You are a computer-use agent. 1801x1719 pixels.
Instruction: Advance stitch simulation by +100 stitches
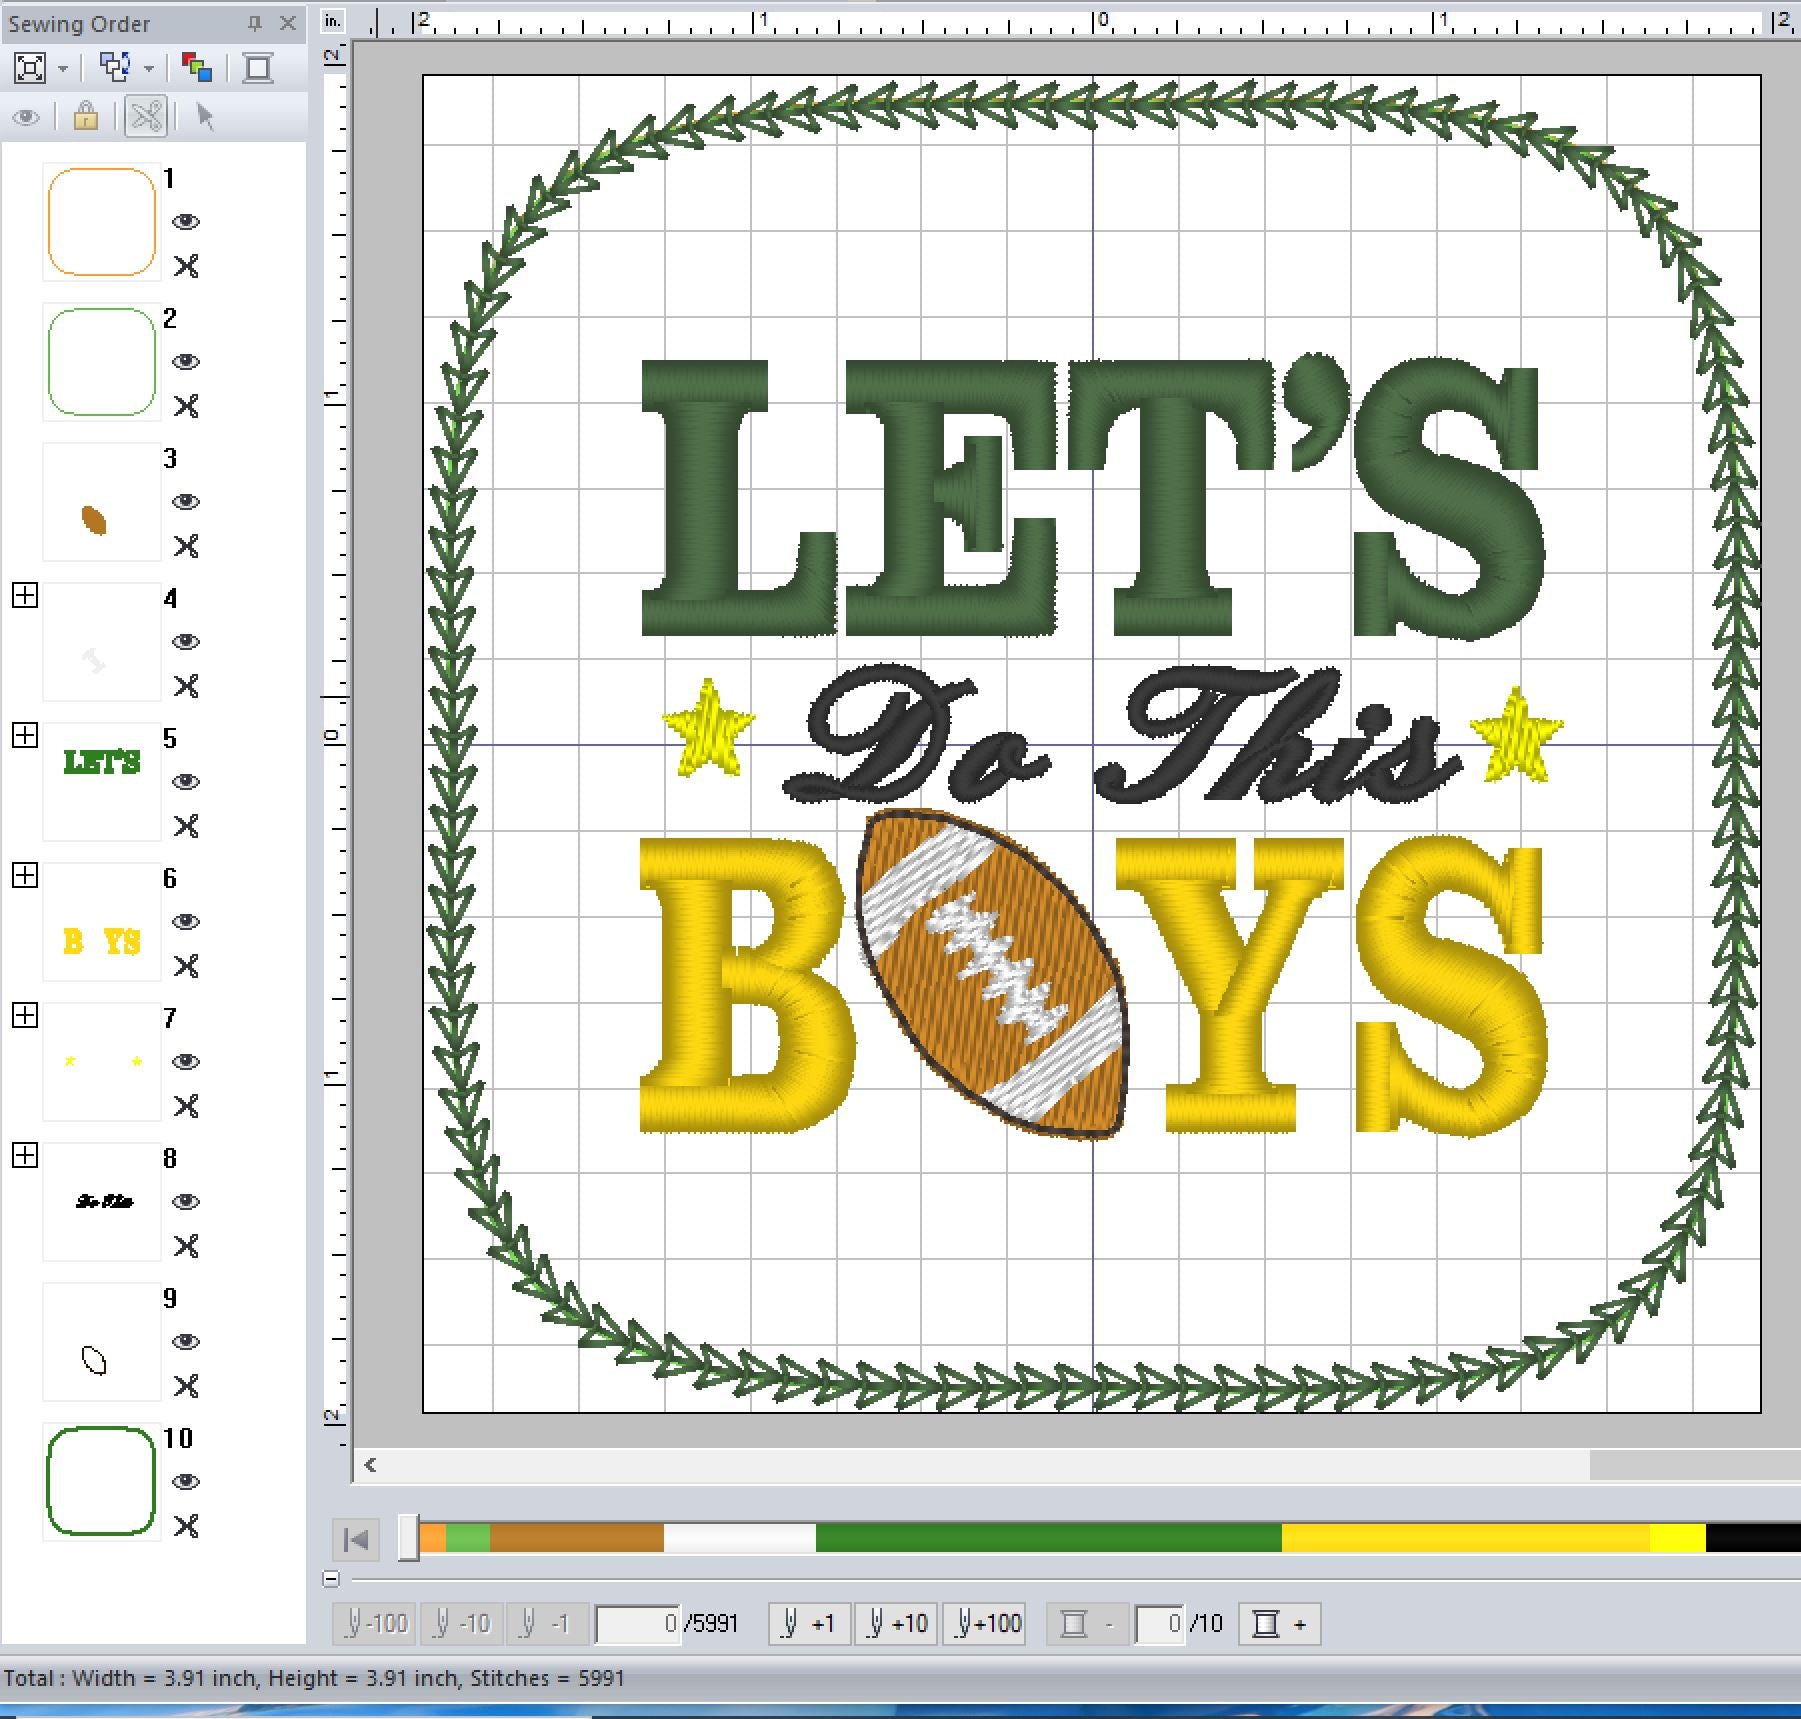pyautogui.click(x=988, y=1623)
